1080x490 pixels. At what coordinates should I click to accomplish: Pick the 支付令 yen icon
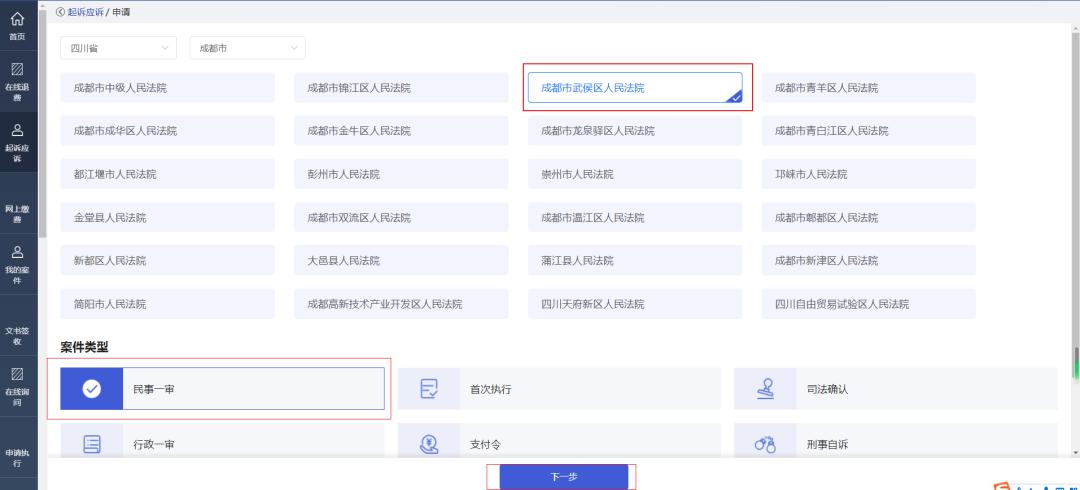click(x=429, y=445)
